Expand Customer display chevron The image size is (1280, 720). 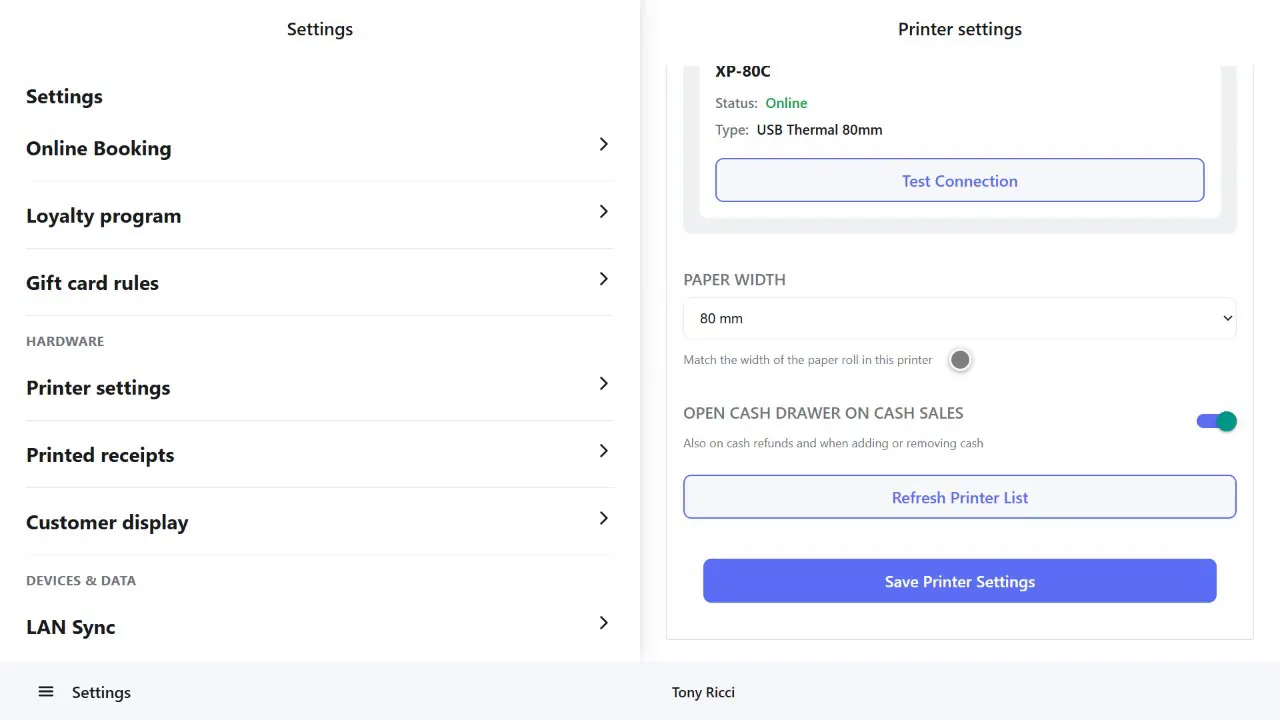click(x=603, y=517)
